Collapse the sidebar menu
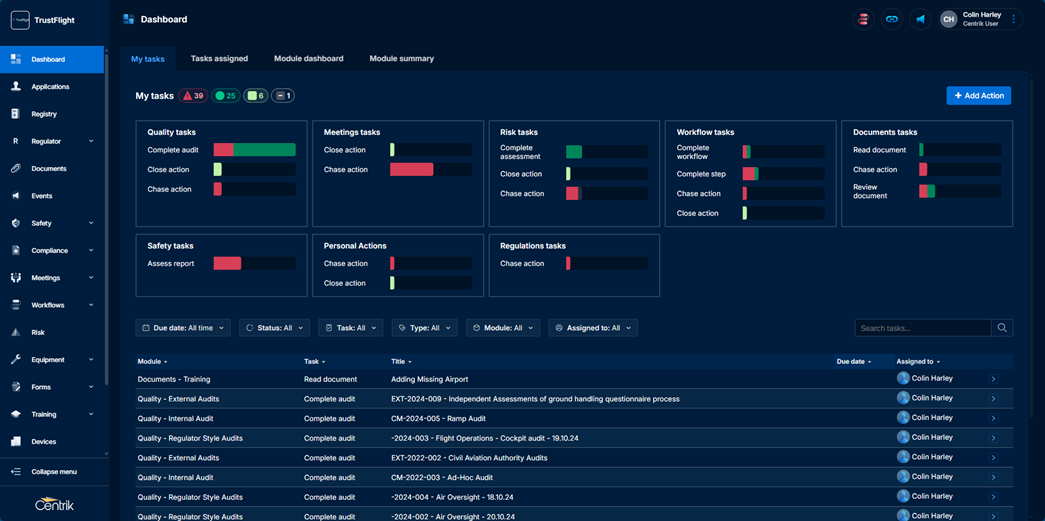 click(53, 472)
